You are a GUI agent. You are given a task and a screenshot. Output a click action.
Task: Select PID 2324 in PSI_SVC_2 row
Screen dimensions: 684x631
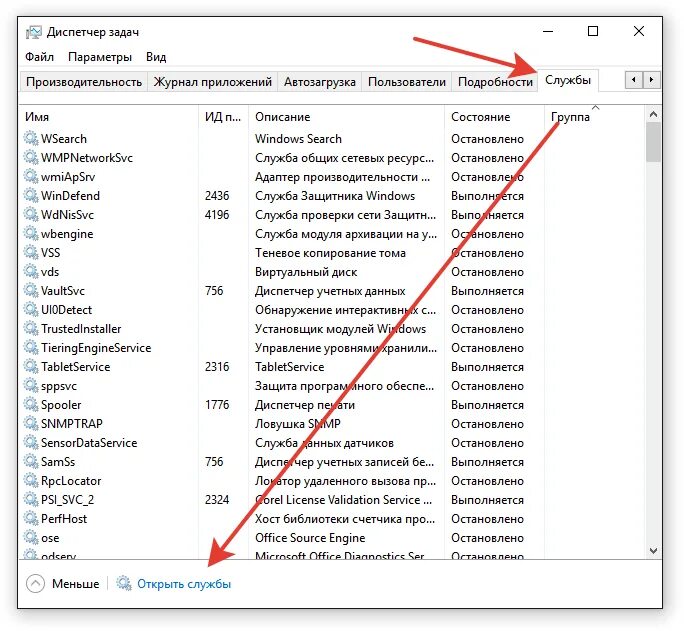click(x=217, y=500)
